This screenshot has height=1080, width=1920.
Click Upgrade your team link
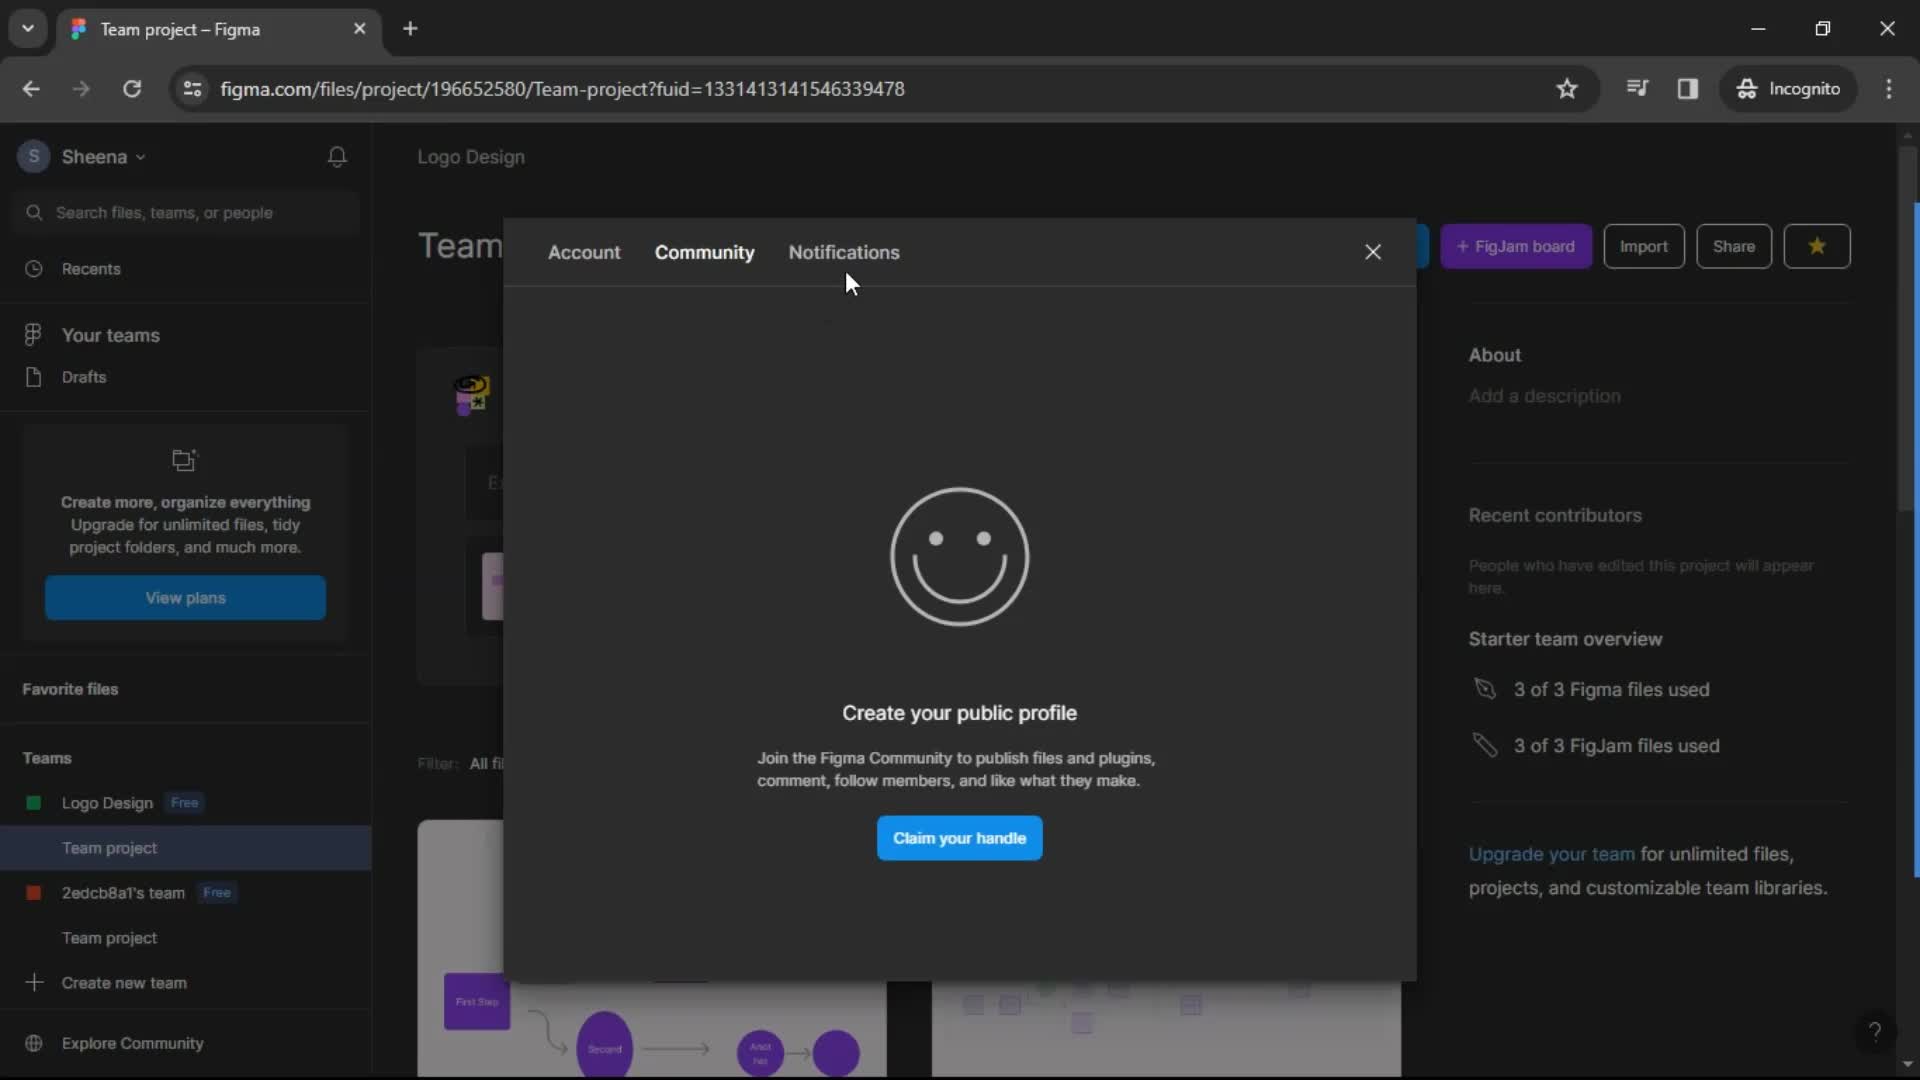click(1551, 853)
